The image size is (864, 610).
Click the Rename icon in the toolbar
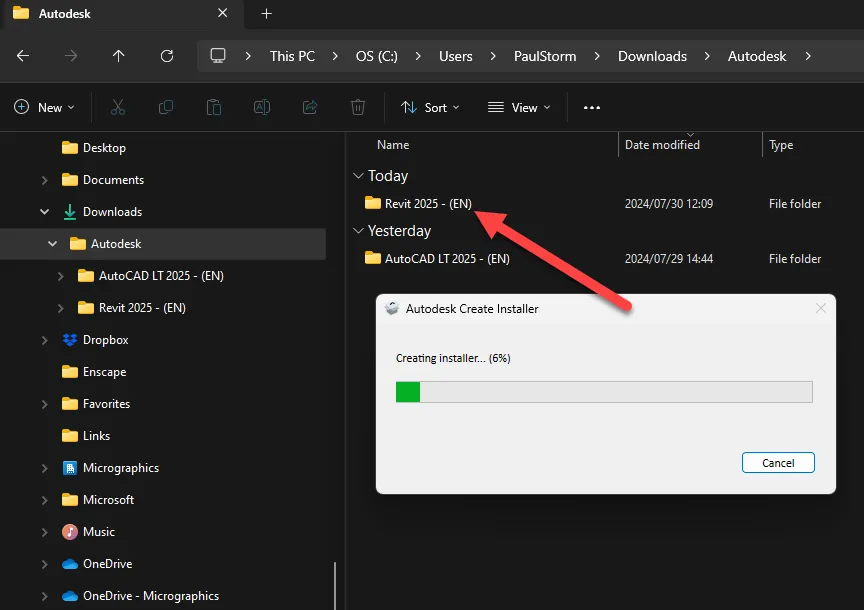(x=261, y=106)
